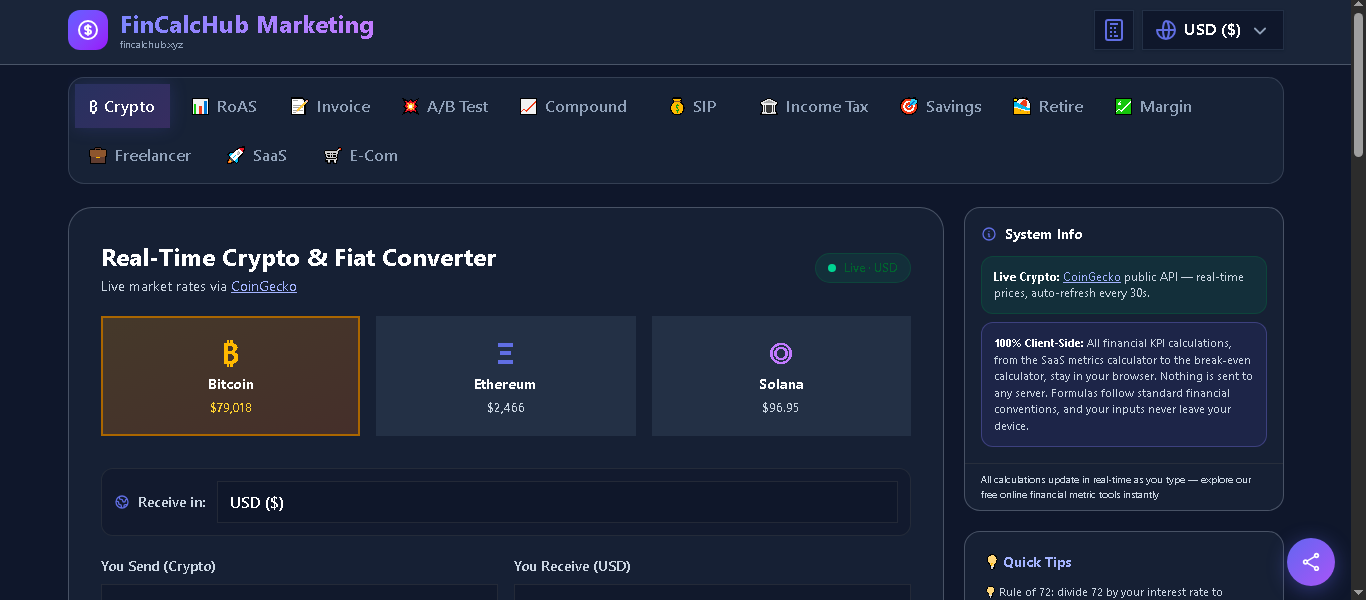Click the Savings target icon
Image resolution: width=1366 pixels, height=600 pixels.
[x=909, y=106]
